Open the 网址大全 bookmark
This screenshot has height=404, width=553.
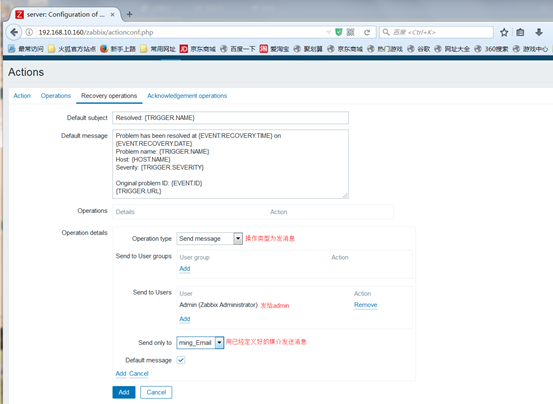[x=452, y=49]
